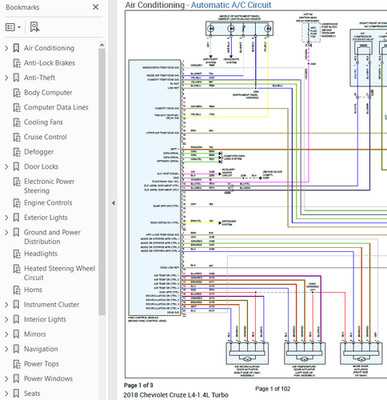This screenshot has height=400, width=387.
Task: Open the Exterior Lights bookmark
Action: (x=46, y=218)
